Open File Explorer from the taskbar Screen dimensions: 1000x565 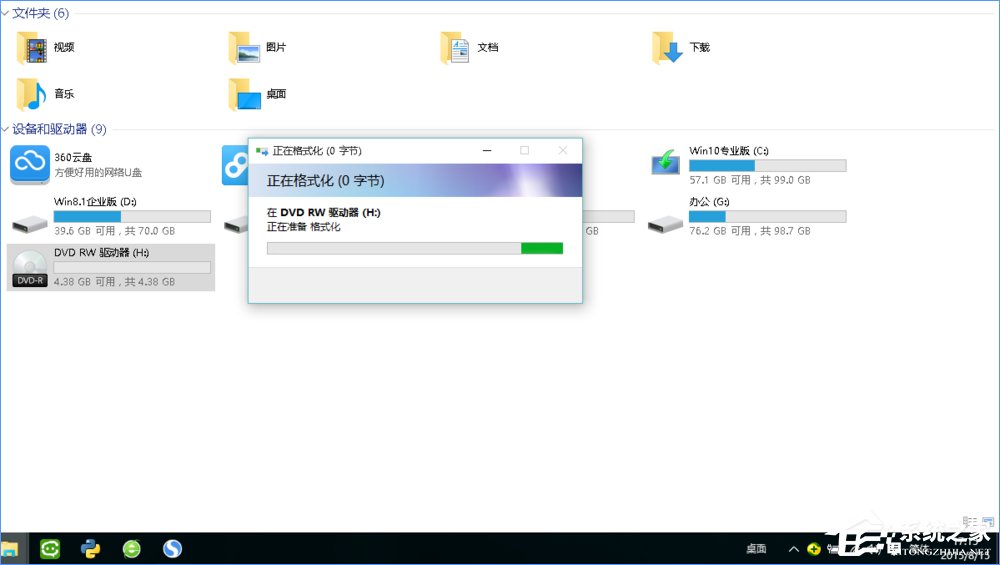[x=11, y=549]
